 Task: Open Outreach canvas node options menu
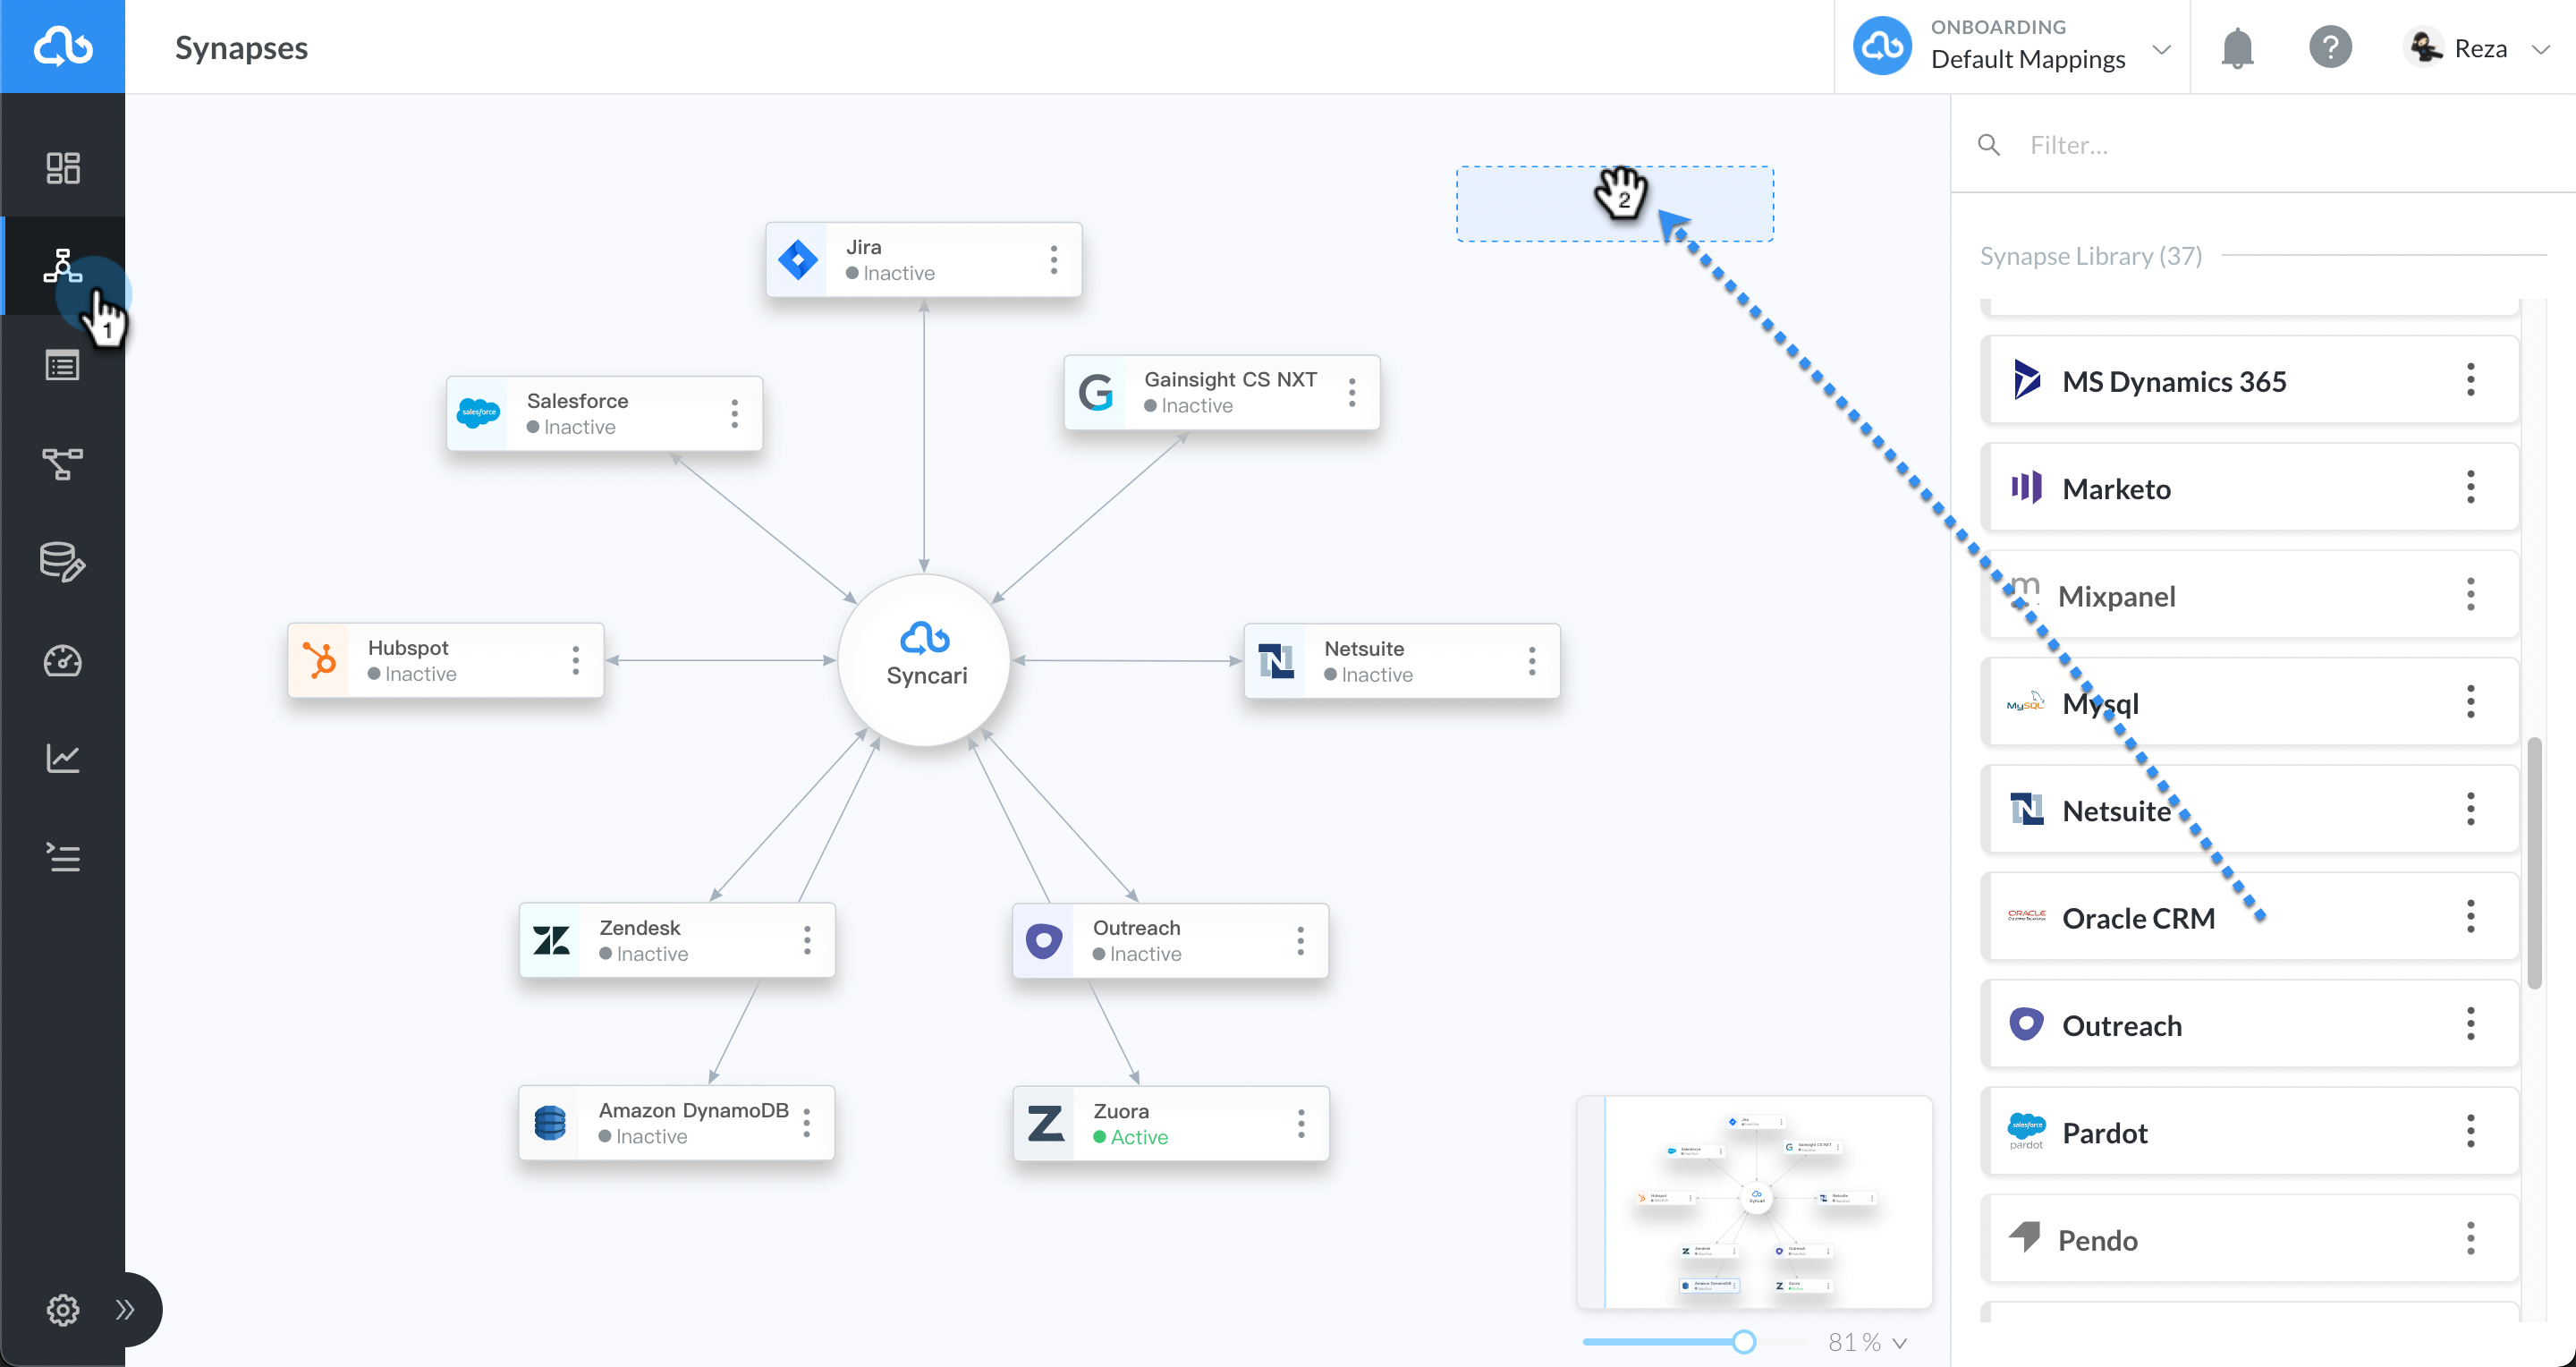[x=1300, y=940]
